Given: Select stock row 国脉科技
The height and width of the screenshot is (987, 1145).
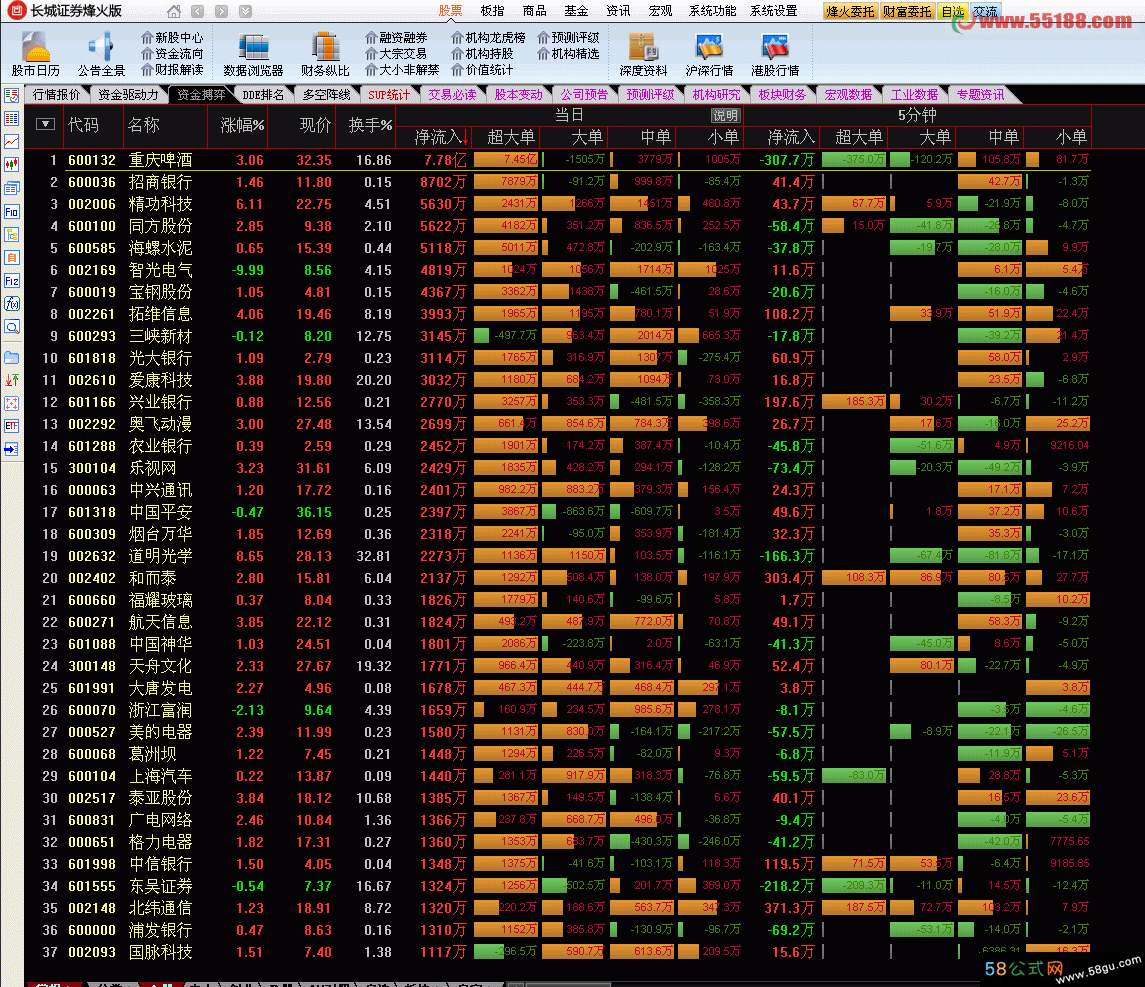Looking at the screenshot, I should click(x=558, y=952).
